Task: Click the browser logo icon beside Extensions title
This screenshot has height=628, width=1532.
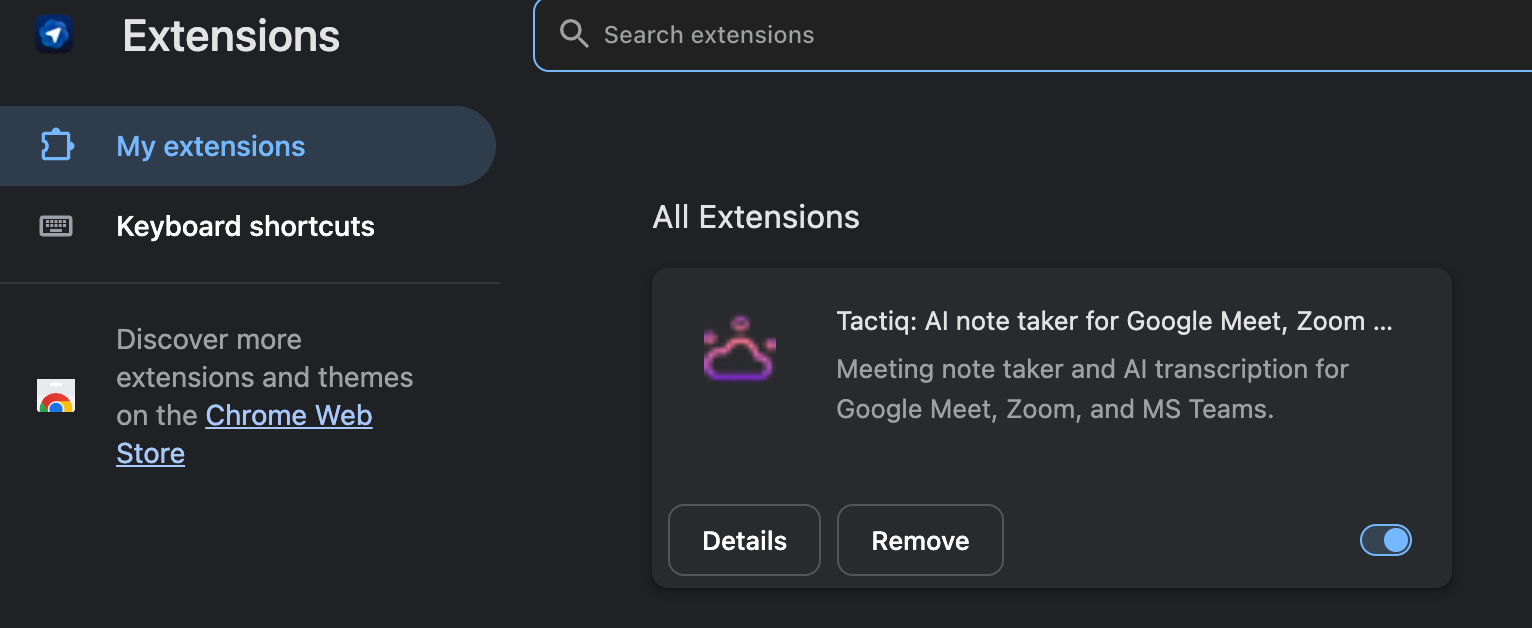Action: tap(54, 36)
